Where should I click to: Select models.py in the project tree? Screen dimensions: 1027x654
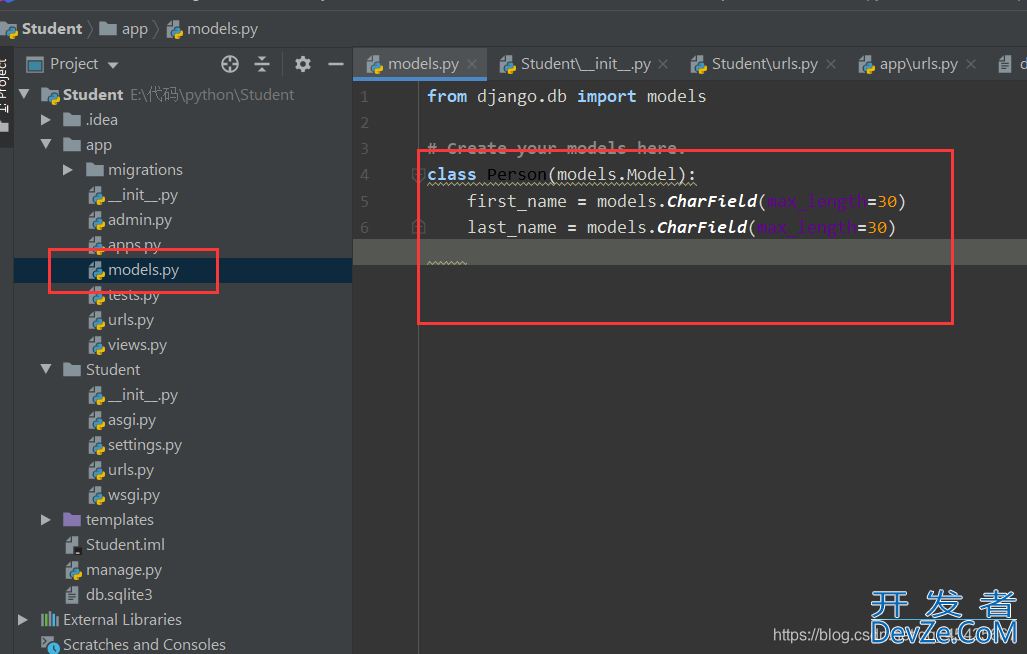click(143, 270)
